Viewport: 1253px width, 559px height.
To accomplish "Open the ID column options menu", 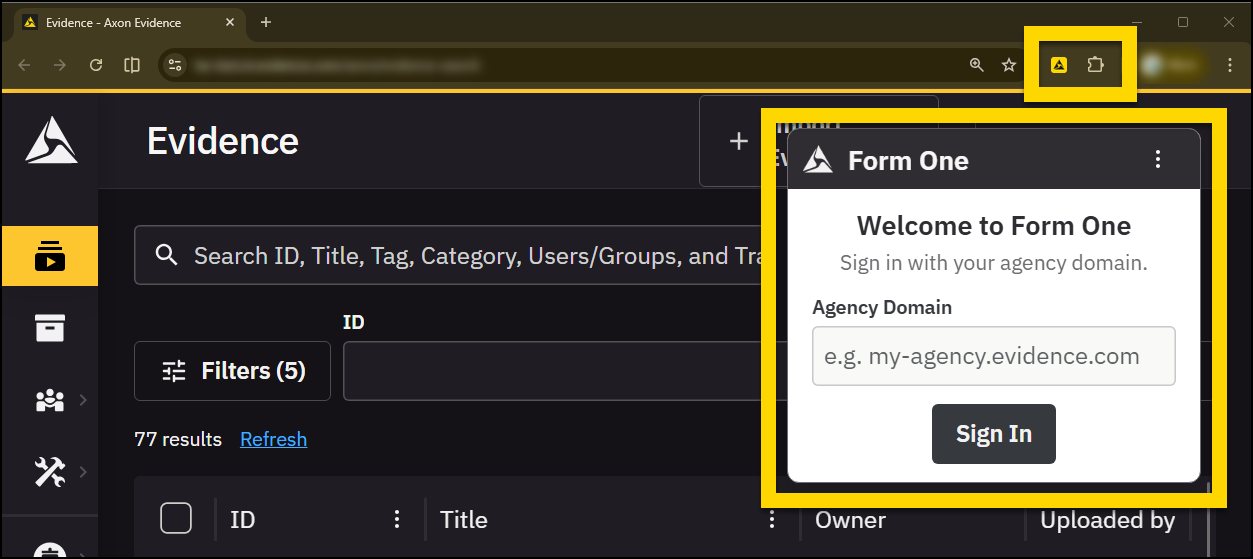I will [x=397, y=519].
